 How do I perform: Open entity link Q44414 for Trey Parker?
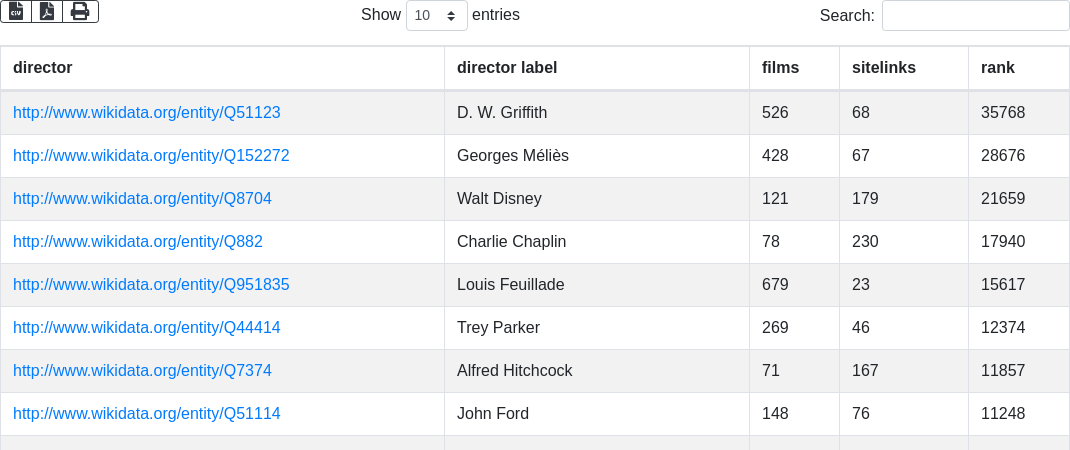[147, 328]
